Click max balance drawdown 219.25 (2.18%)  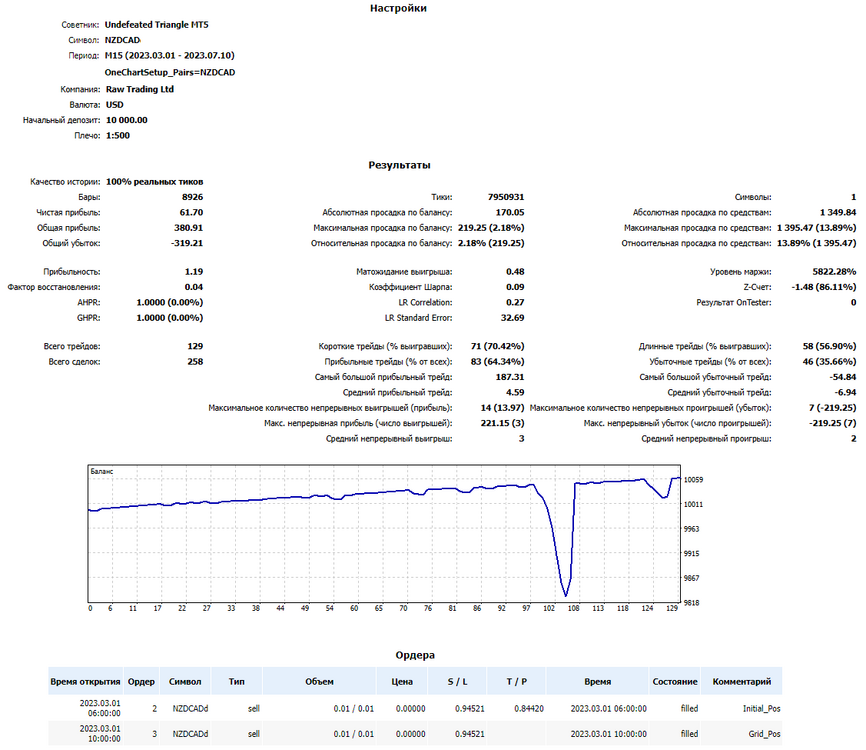coord(491,228)
